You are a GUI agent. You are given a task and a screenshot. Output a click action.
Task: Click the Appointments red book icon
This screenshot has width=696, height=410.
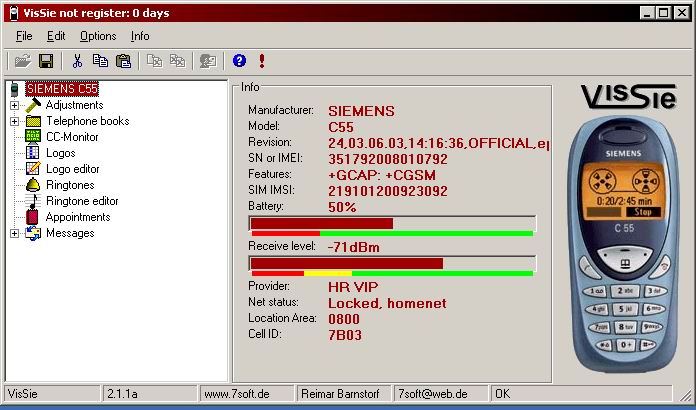tap(32, 217)
